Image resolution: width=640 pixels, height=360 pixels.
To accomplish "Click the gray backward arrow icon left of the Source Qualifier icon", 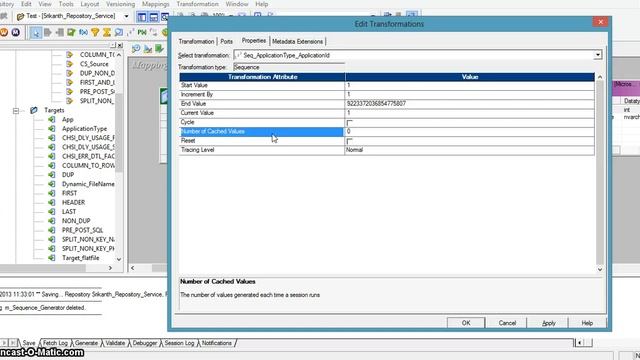I will click(60, 32).
